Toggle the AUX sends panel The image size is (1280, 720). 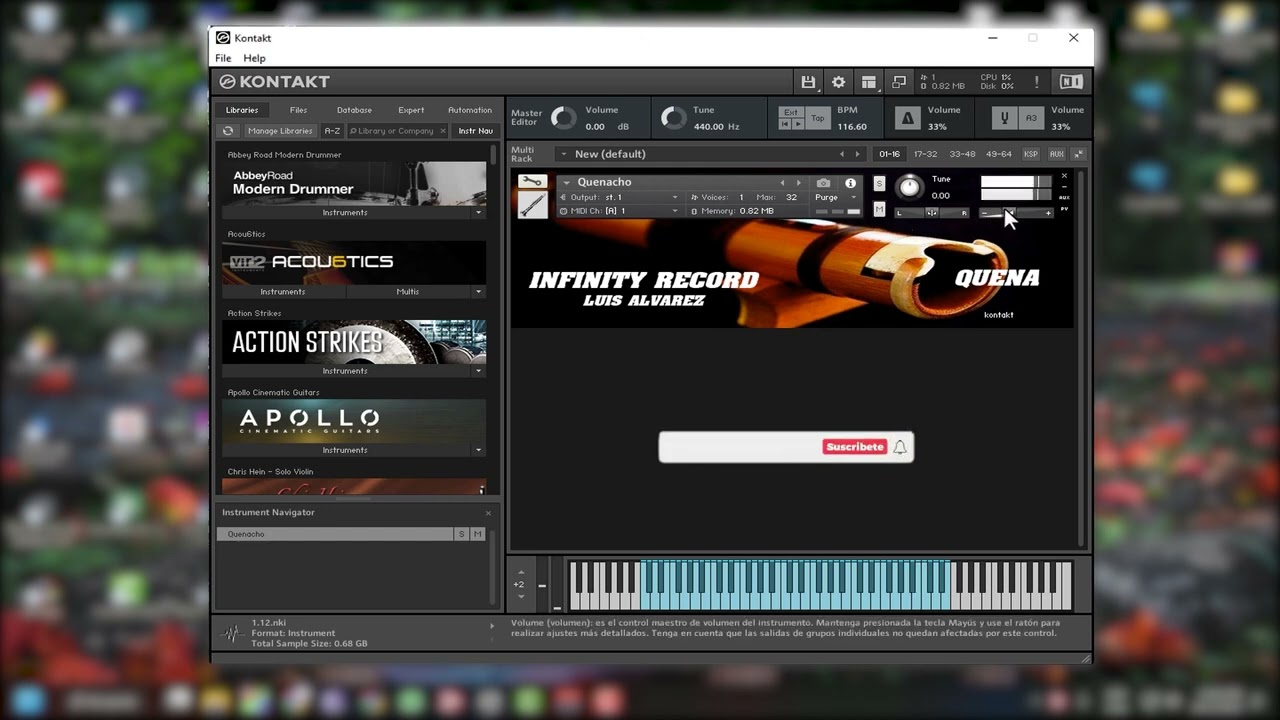1056,154
